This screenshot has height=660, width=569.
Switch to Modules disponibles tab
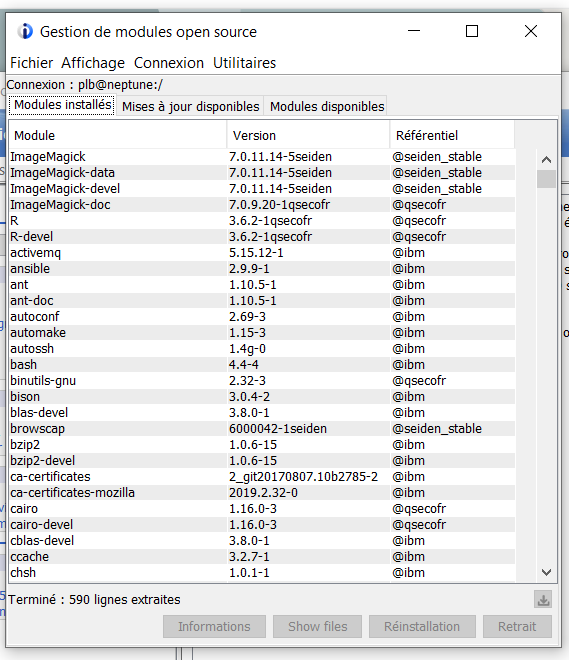click(327, 106)
